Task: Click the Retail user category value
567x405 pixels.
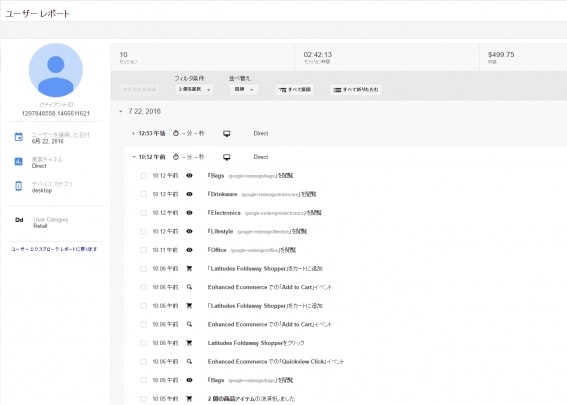Action: click(x=40, y=226)
